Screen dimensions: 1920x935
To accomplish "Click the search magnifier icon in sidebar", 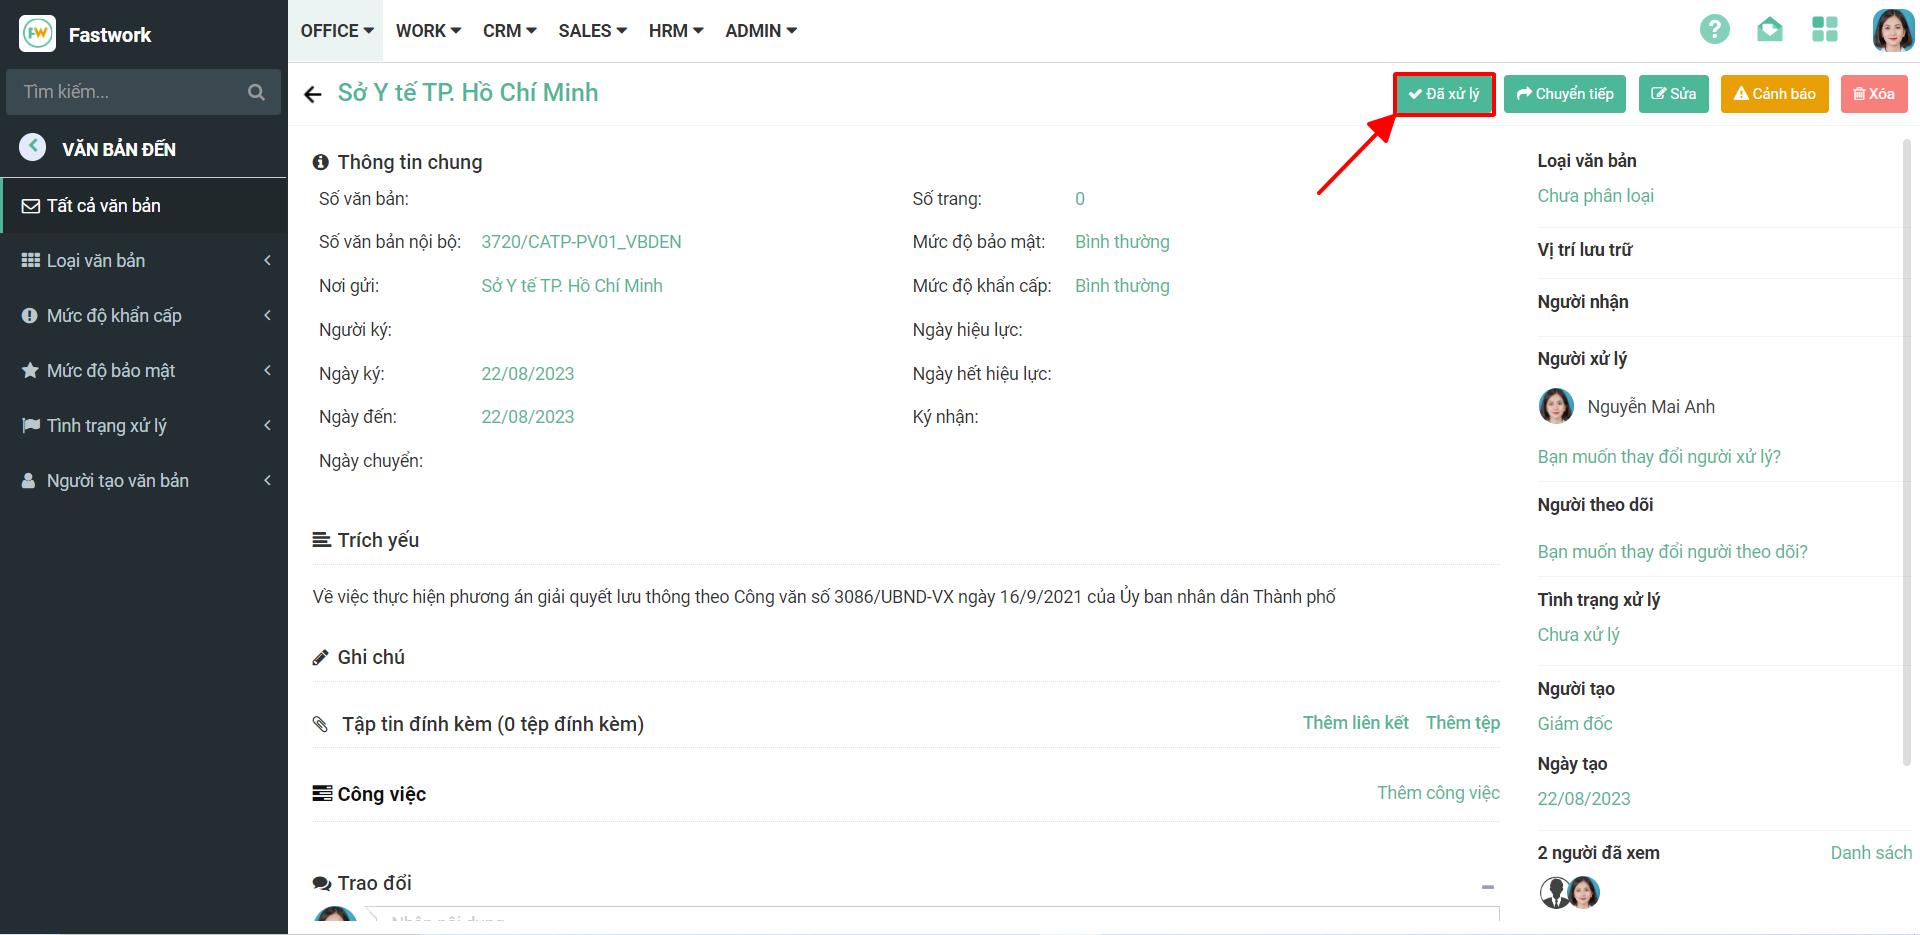I will [256, 92].
